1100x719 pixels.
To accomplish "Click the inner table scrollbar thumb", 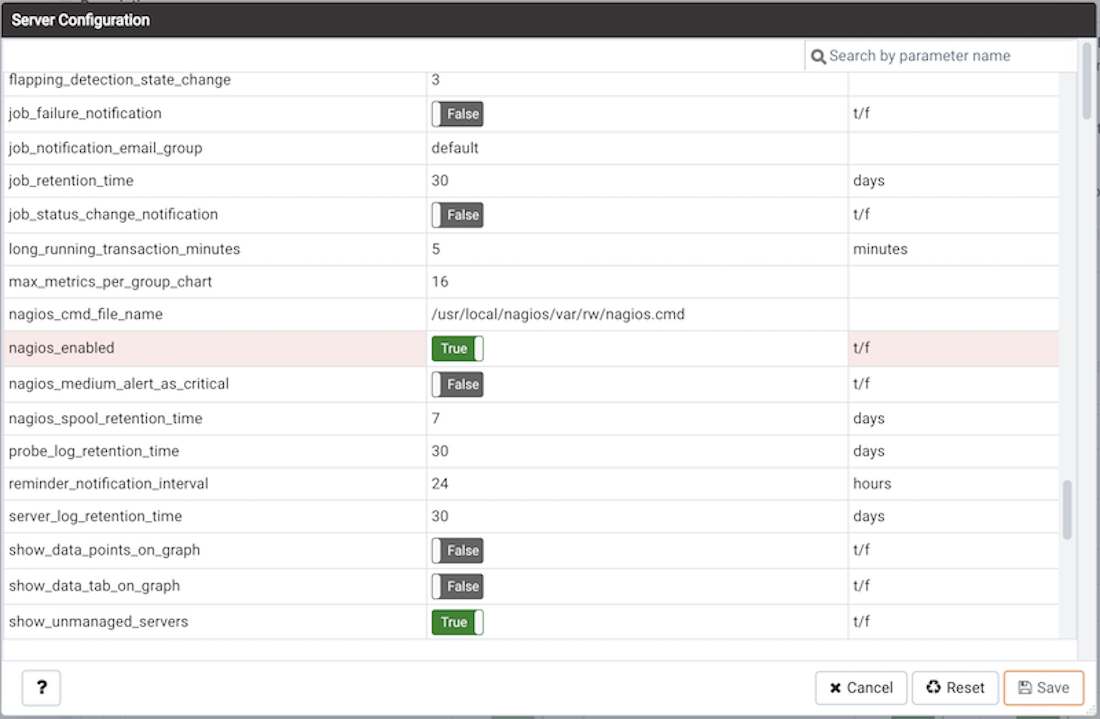I will point(1067,509).
